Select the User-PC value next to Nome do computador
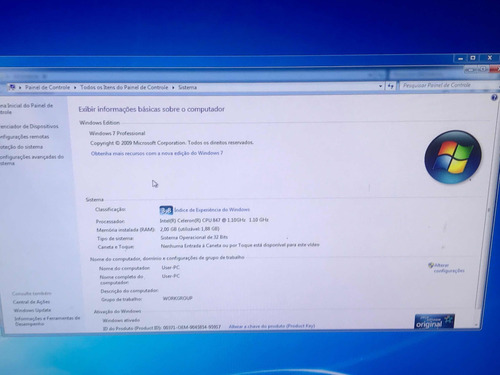This screenshot has height=375, width=500. [x=170, y=268]
